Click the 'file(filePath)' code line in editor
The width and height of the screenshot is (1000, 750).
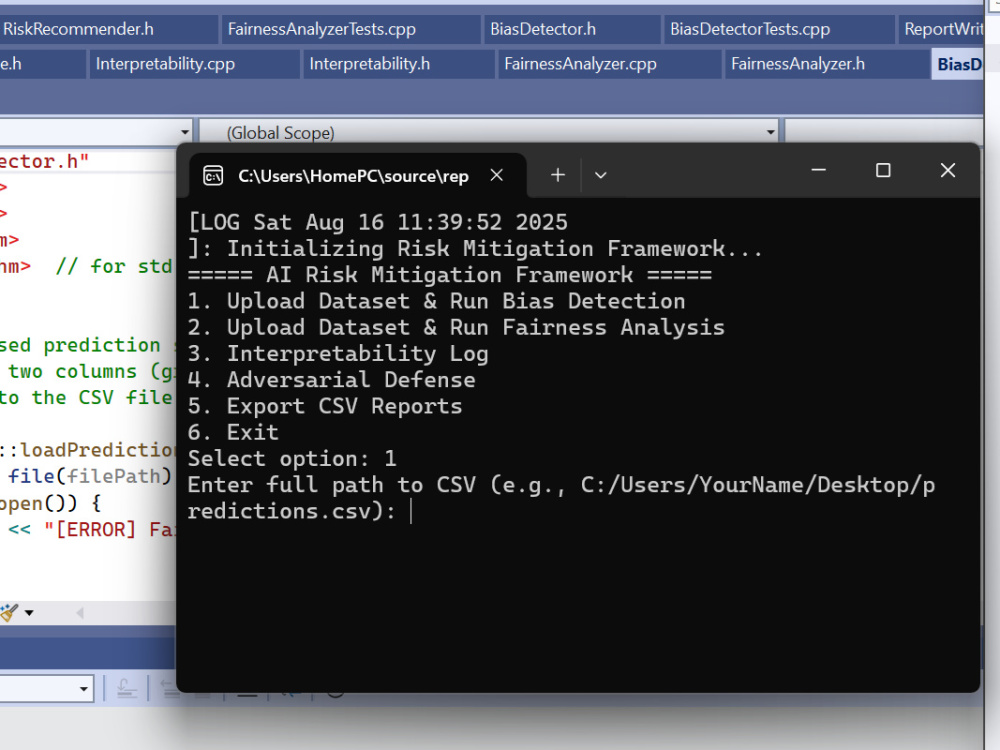90,476
